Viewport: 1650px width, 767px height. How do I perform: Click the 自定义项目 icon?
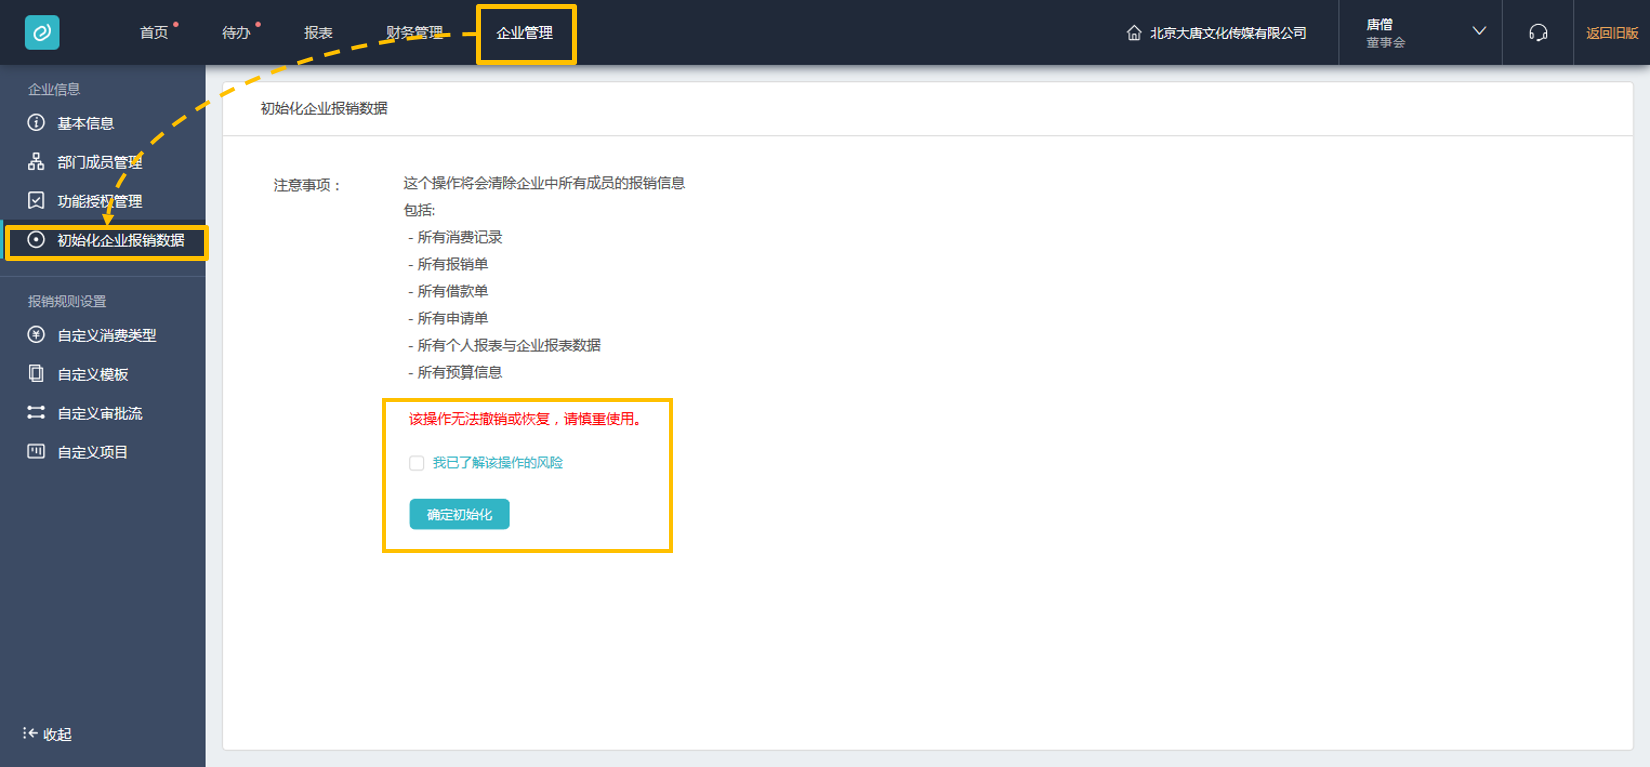point(36,452)
